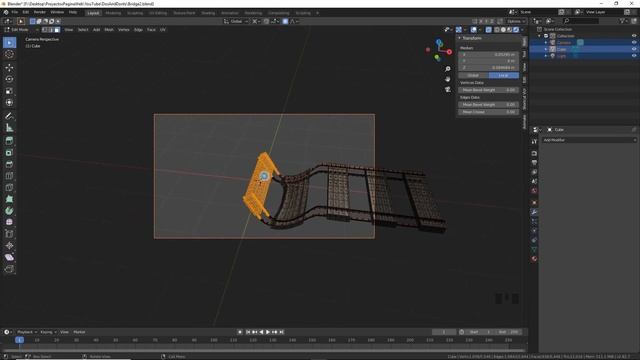Switch viewport to rendered shading
640x360 pixels.
click(x=516, y=30)
